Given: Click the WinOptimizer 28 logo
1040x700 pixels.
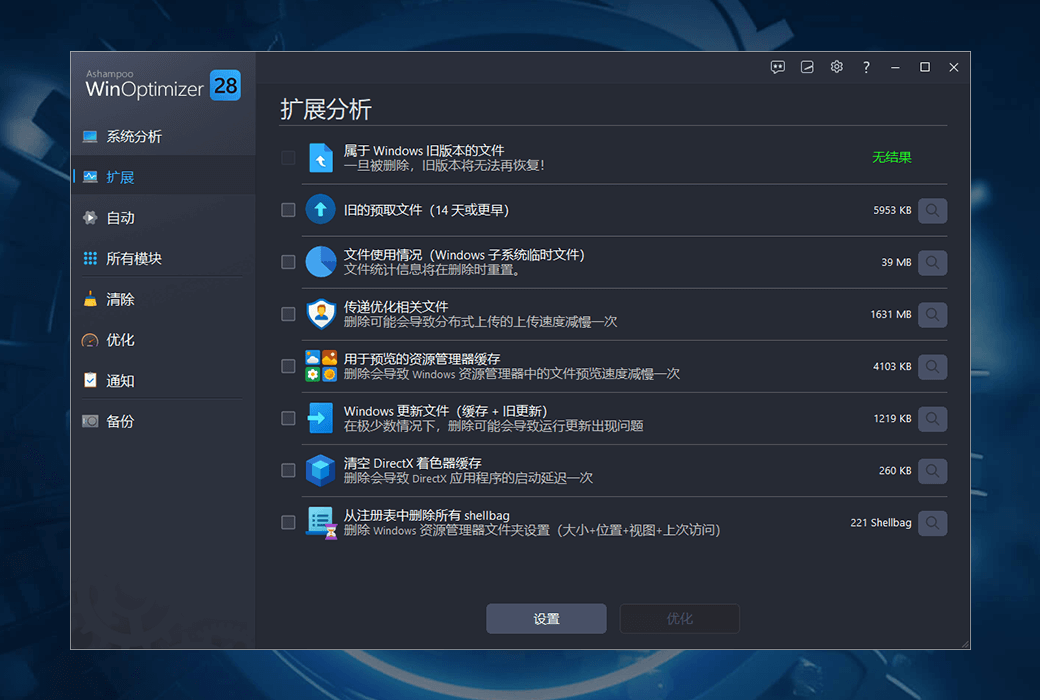Looking at the screenshot, I should (162, 85).
